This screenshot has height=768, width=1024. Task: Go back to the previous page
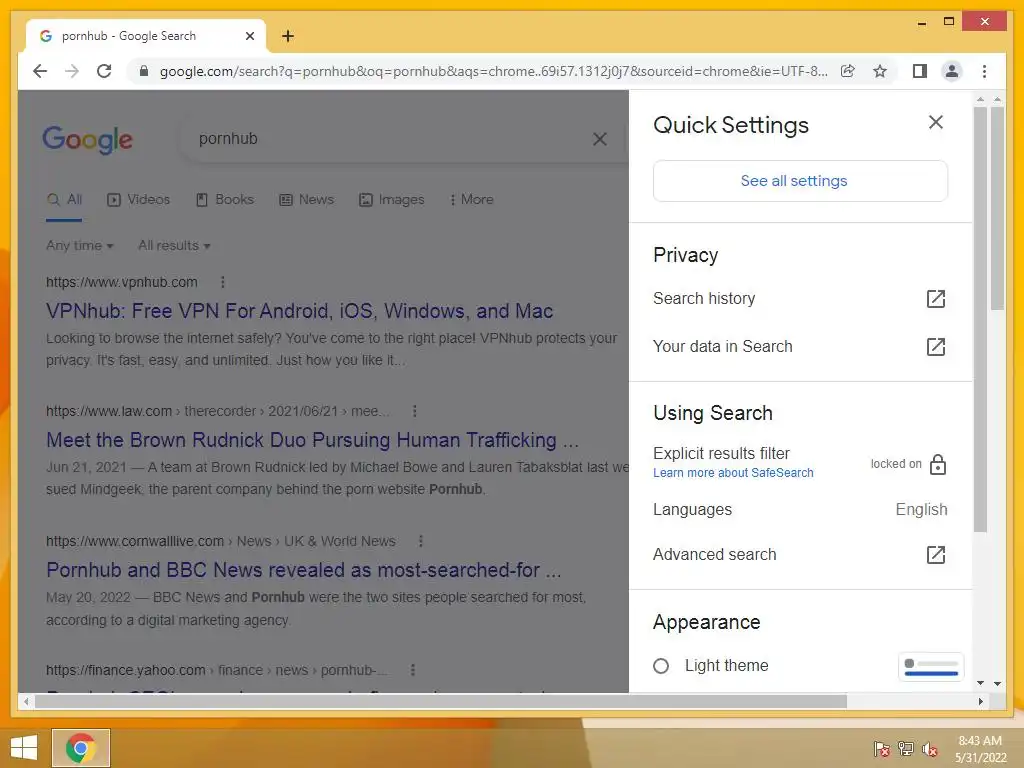click(40, 71)
